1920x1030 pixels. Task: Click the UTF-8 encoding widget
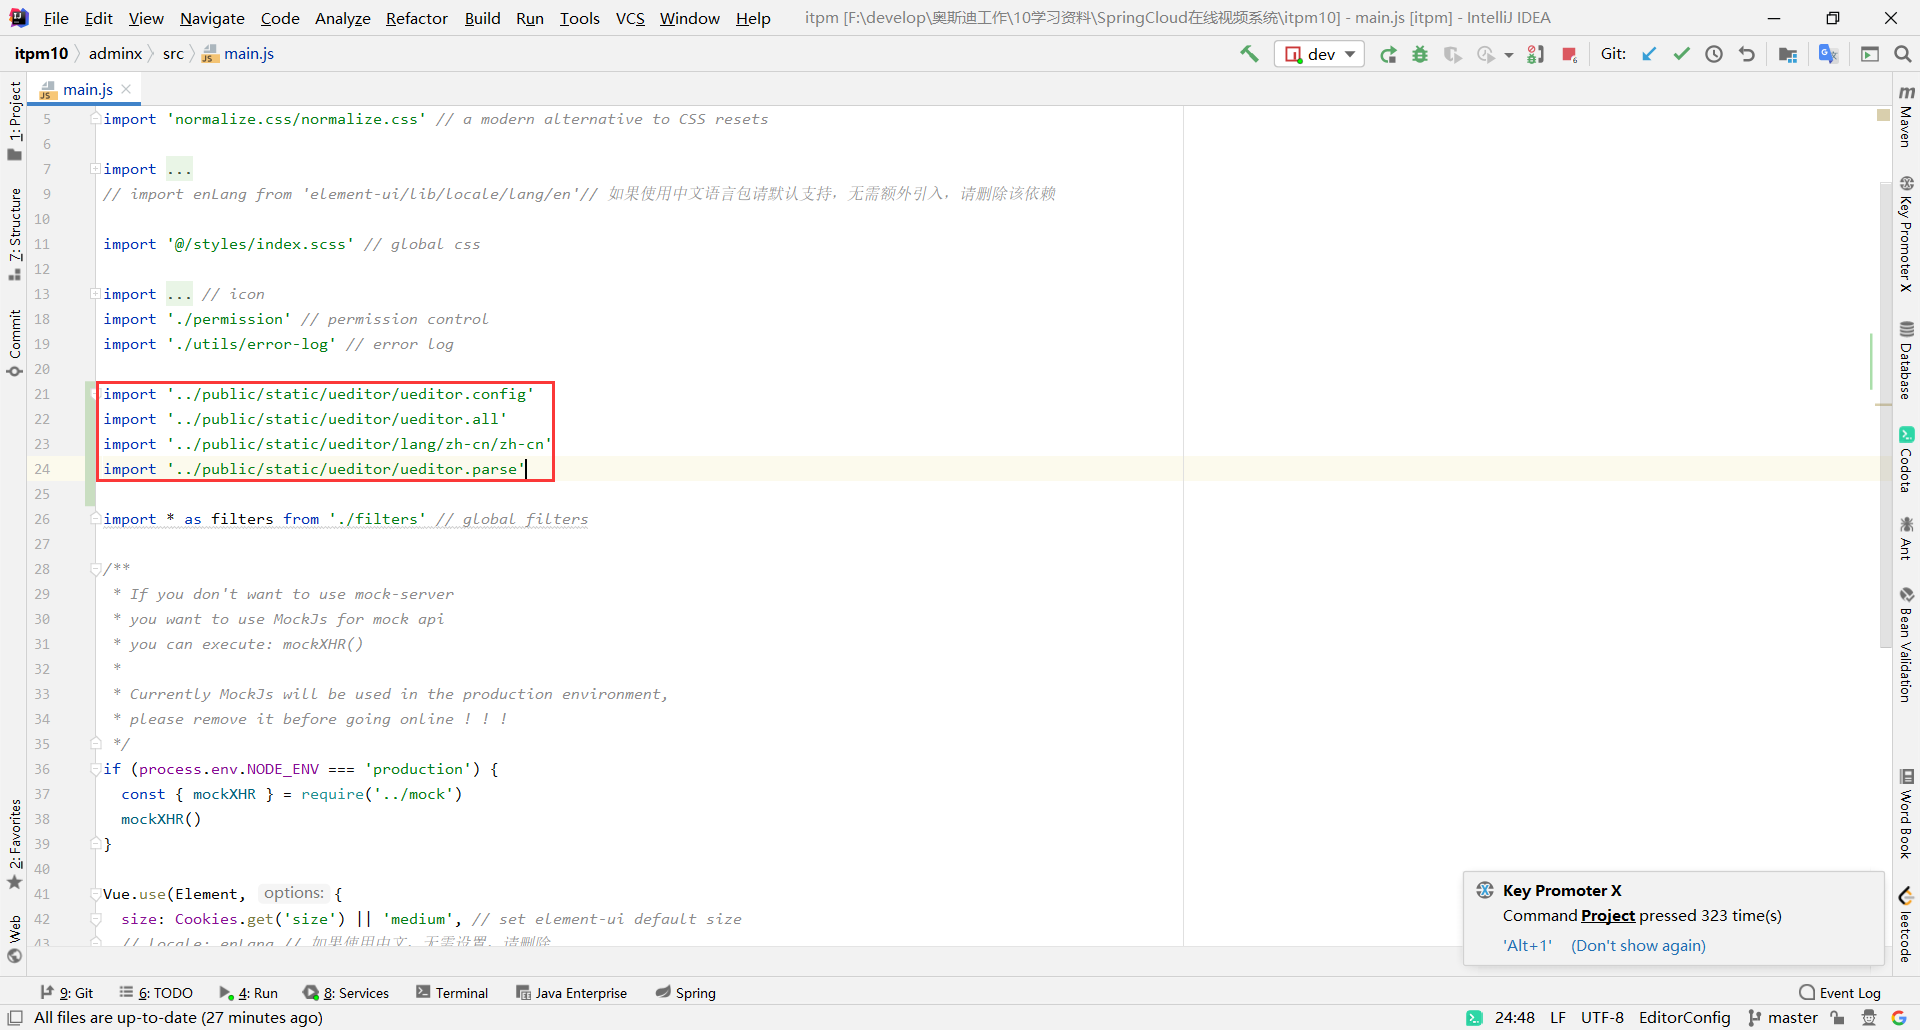(x=1601, y=1017)
